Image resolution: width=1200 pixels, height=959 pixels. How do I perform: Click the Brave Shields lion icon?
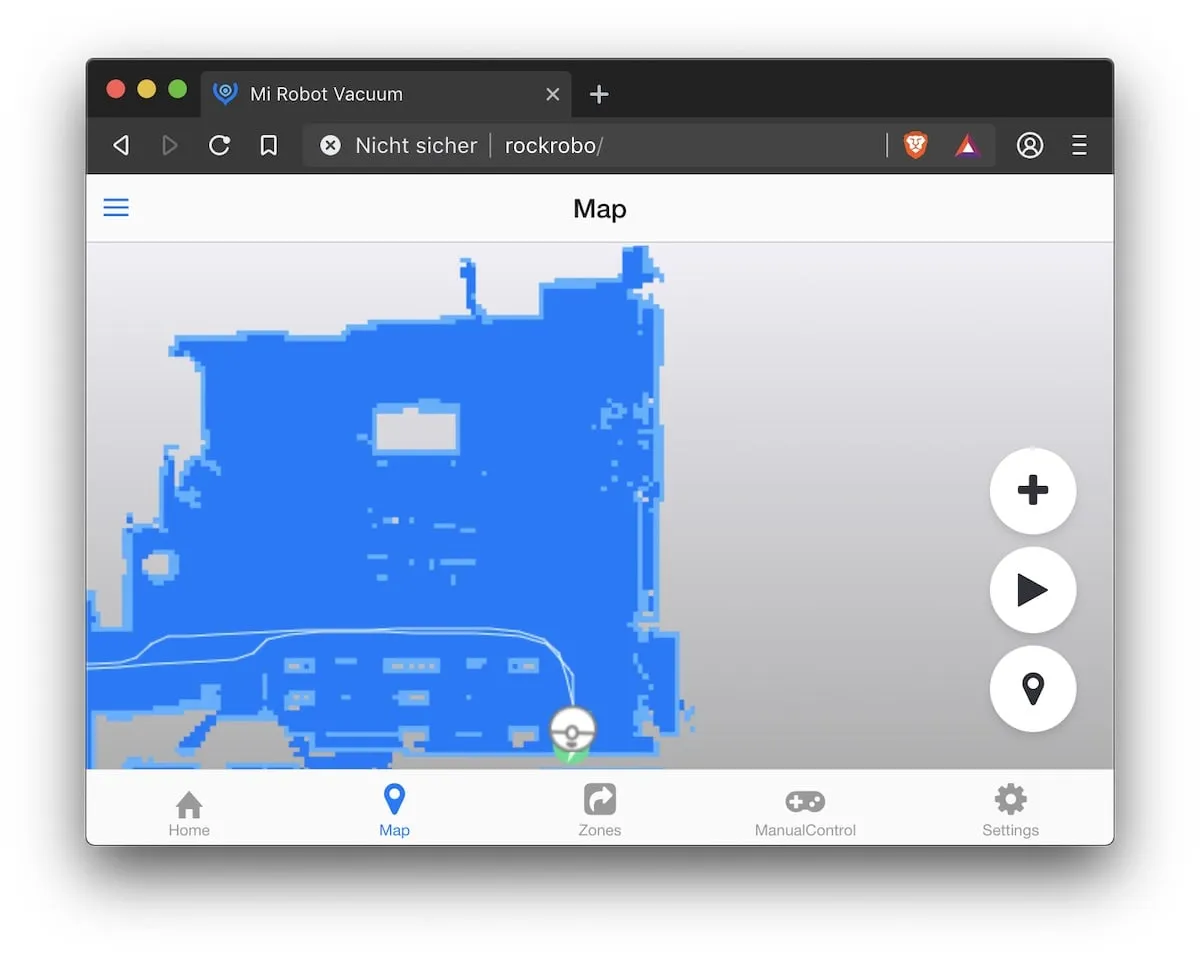[x=915, y=146]
